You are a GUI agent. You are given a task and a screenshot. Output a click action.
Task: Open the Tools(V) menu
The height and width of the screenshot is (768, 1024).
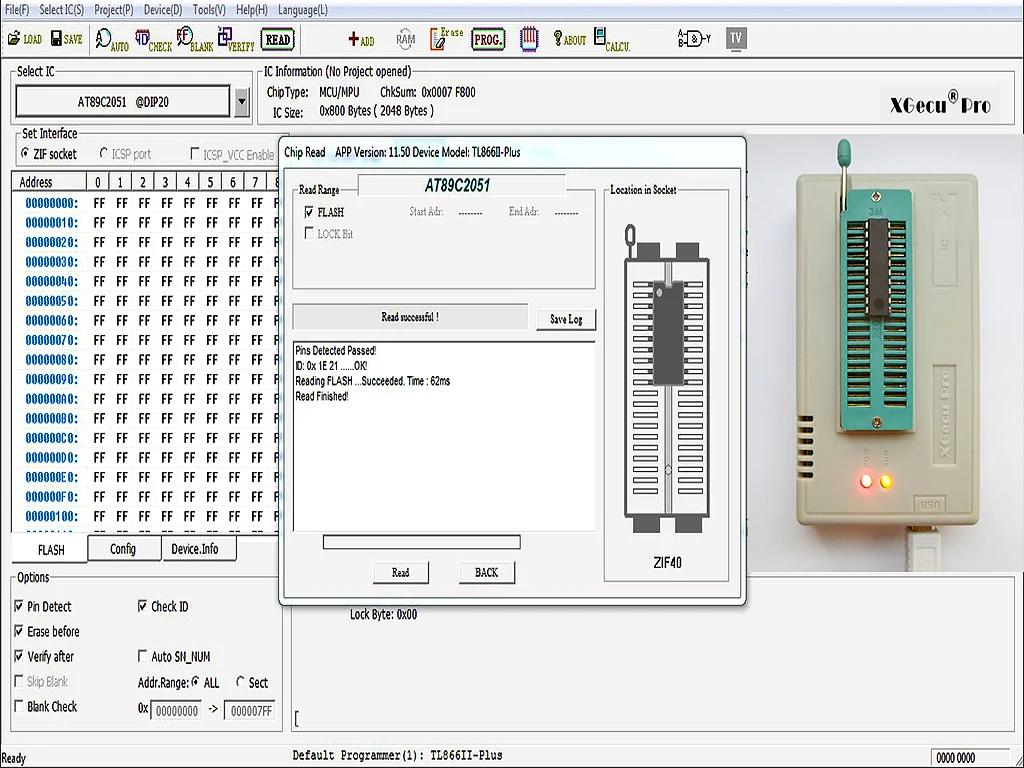pos(209,9)
